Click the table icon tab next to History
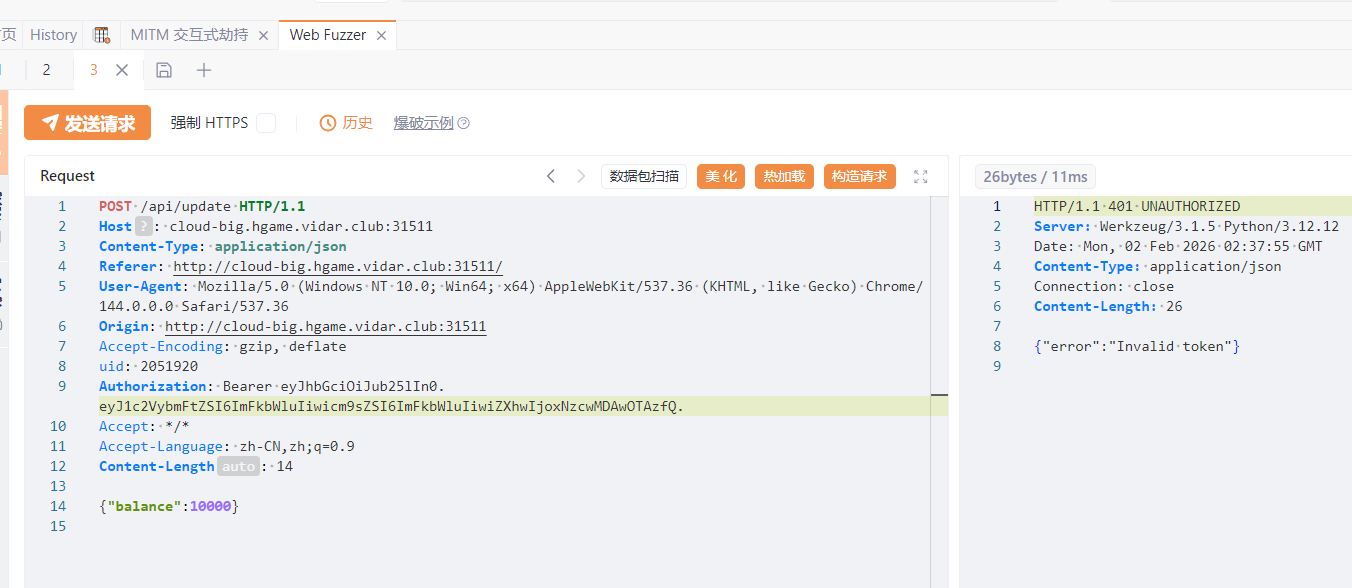Viewport: 1352px width, 588px height. (x=101, y=35)
